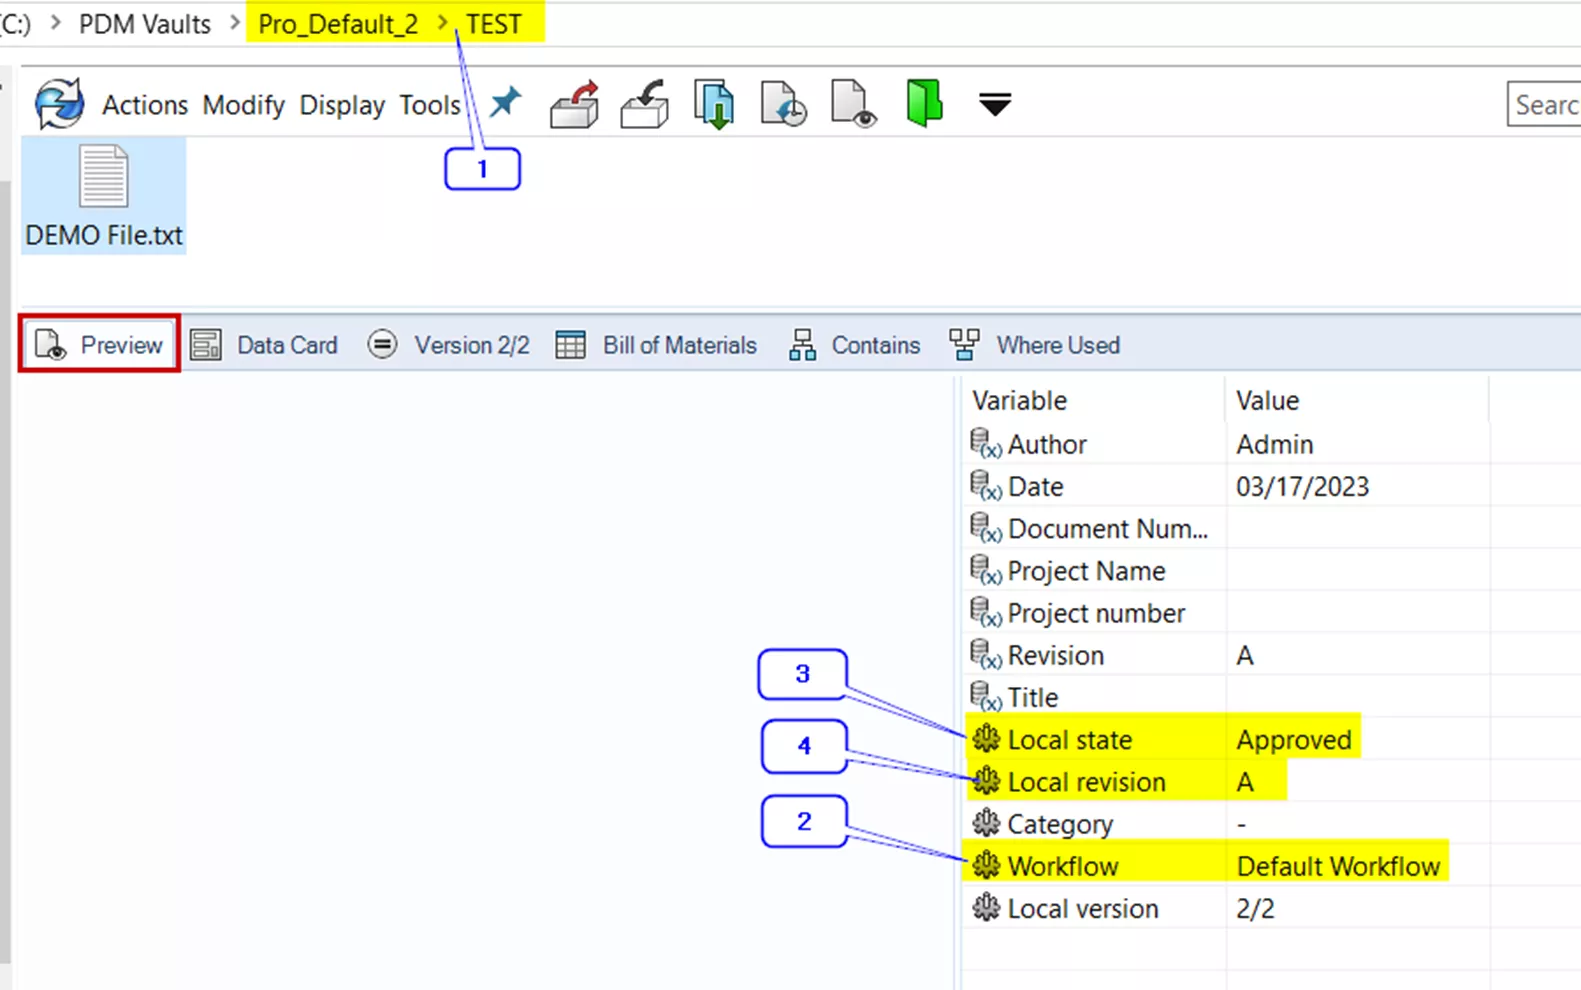Click the blue pin icon in toolbar
1581x990 pixels.
505,102
